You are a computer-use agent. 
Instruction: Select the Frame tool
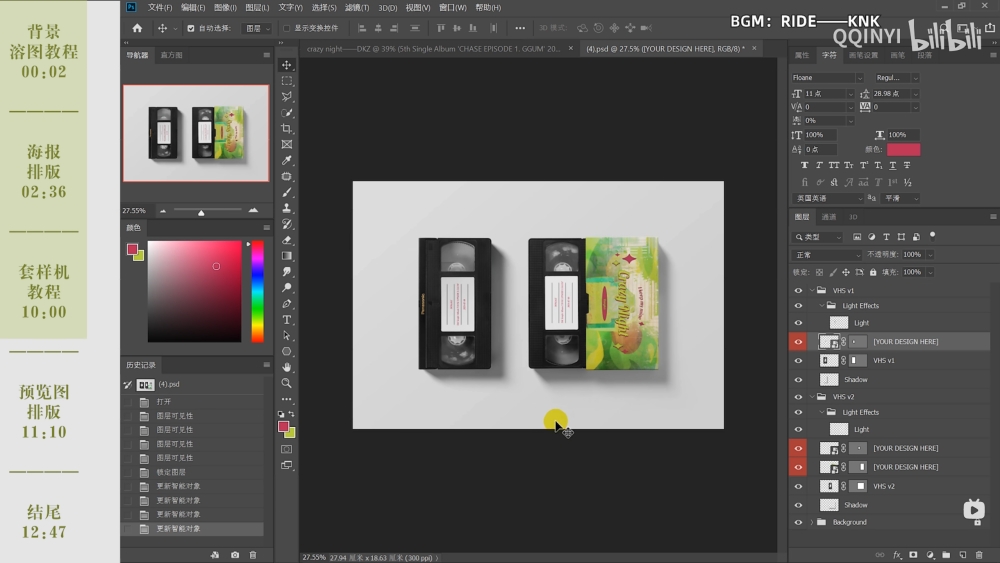287,145
